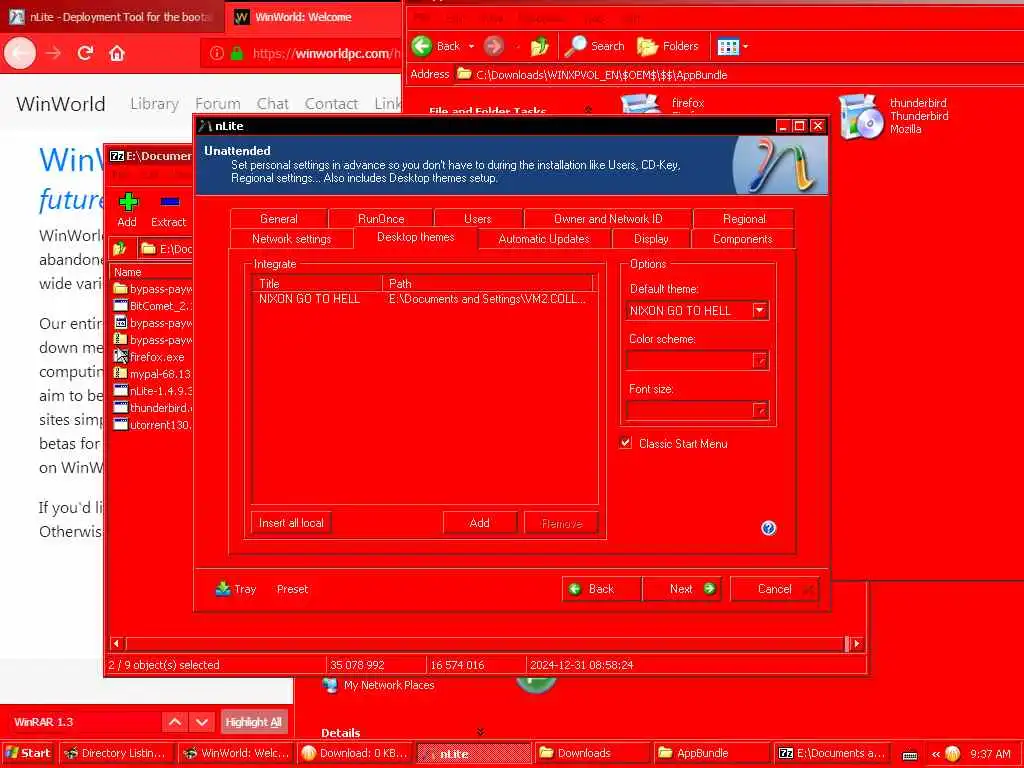The image size is (1024, 768).
Task: Click 7-Zip horizontal scrollbar left arrow
Action: pyautogui.click(x=116, y=643)
